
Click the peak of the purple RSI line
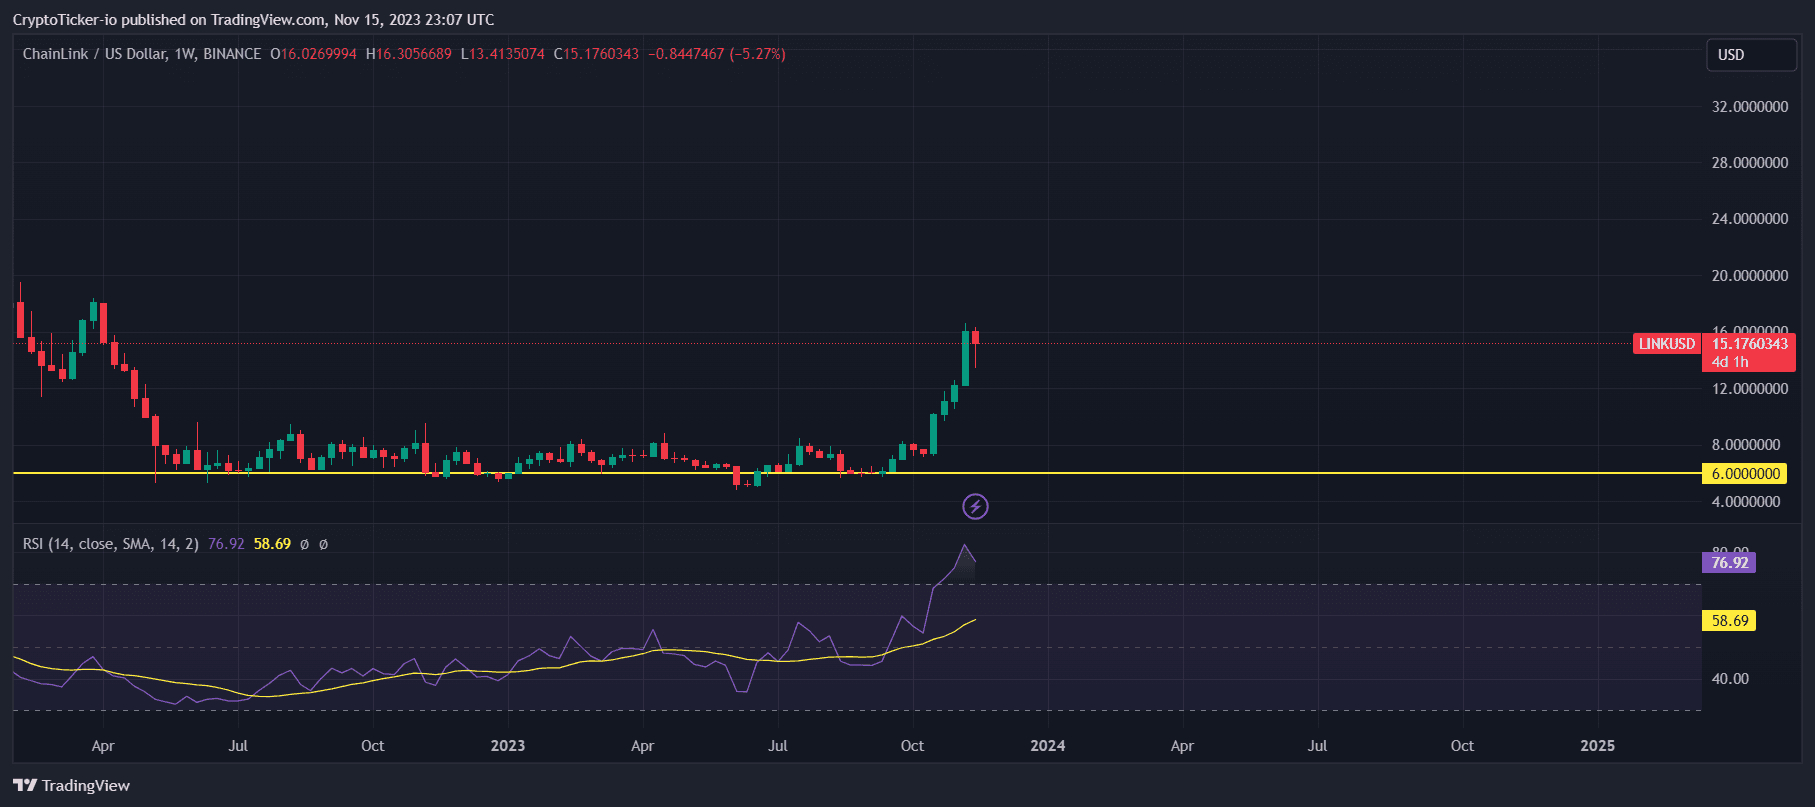pyautogui.click(x=964, y=545)
